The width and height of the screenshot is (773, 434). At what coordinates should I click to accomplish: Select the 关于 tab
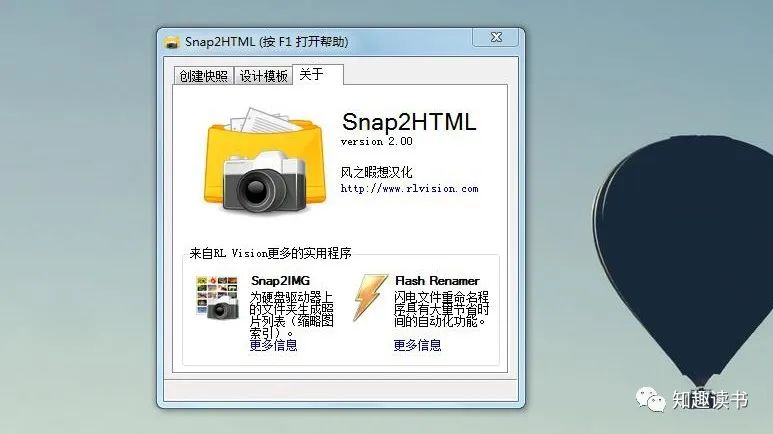[318, 74]
